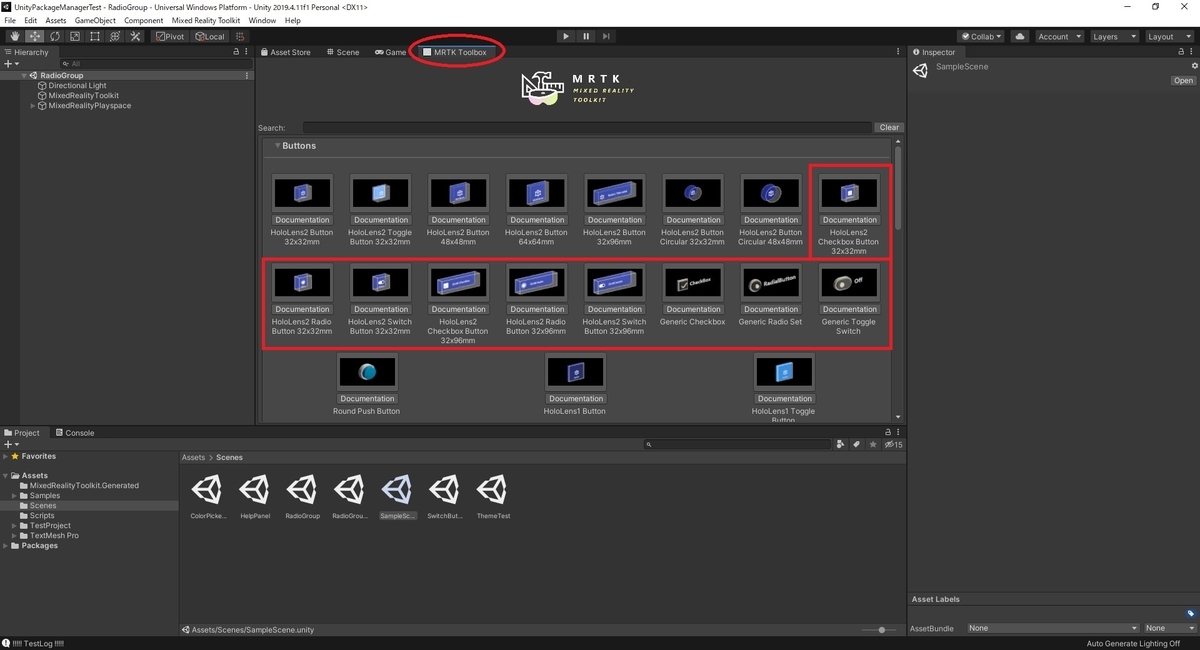Toggle Auto Generate Lighting status
Viewport: 1200px width, 650px height.
click(1133, 643)
